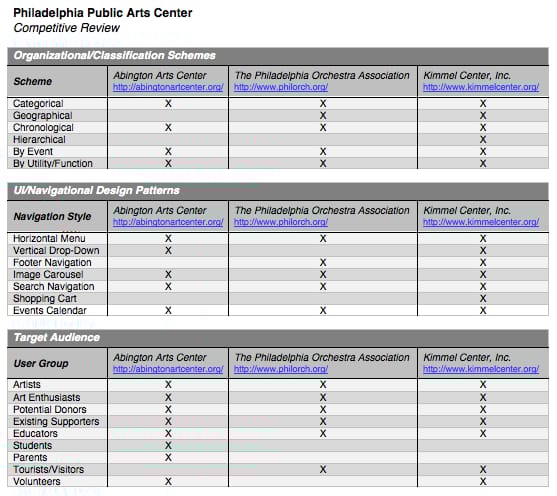
Task: Open kimmelcenter.org link in Navigational Design Patterns table
Action: coord(481,222)
